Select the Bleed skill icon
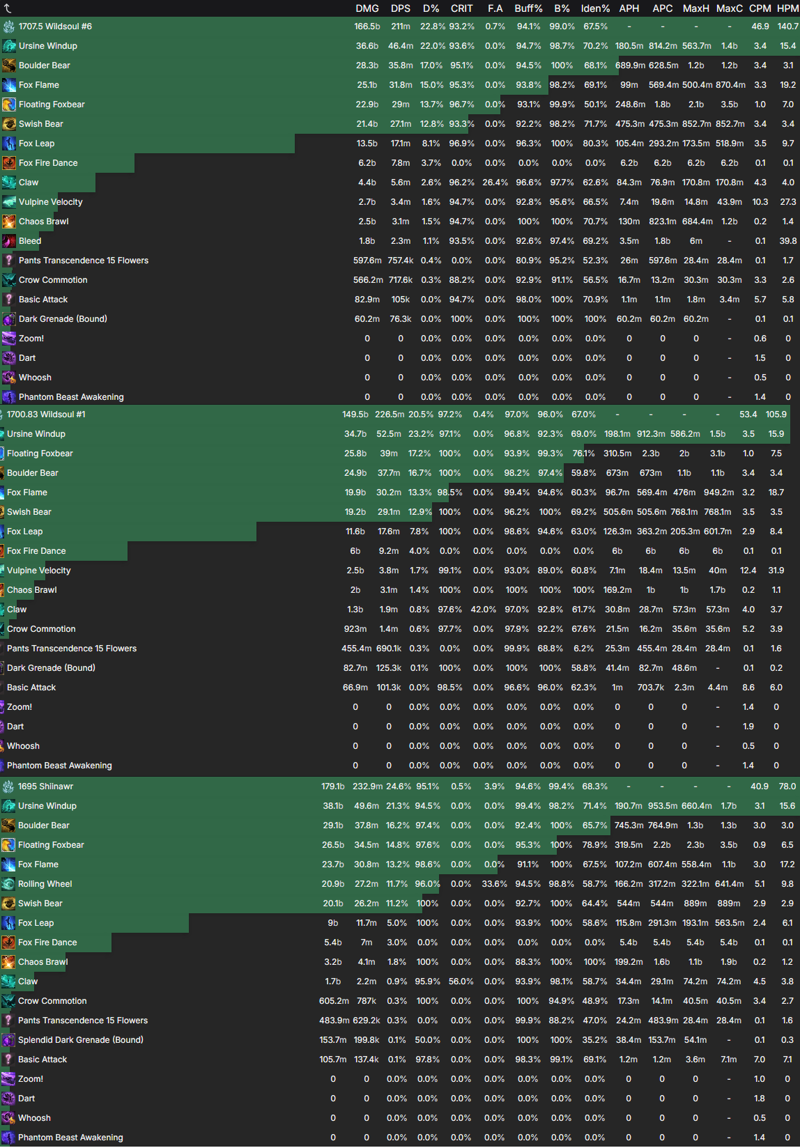 9,241
